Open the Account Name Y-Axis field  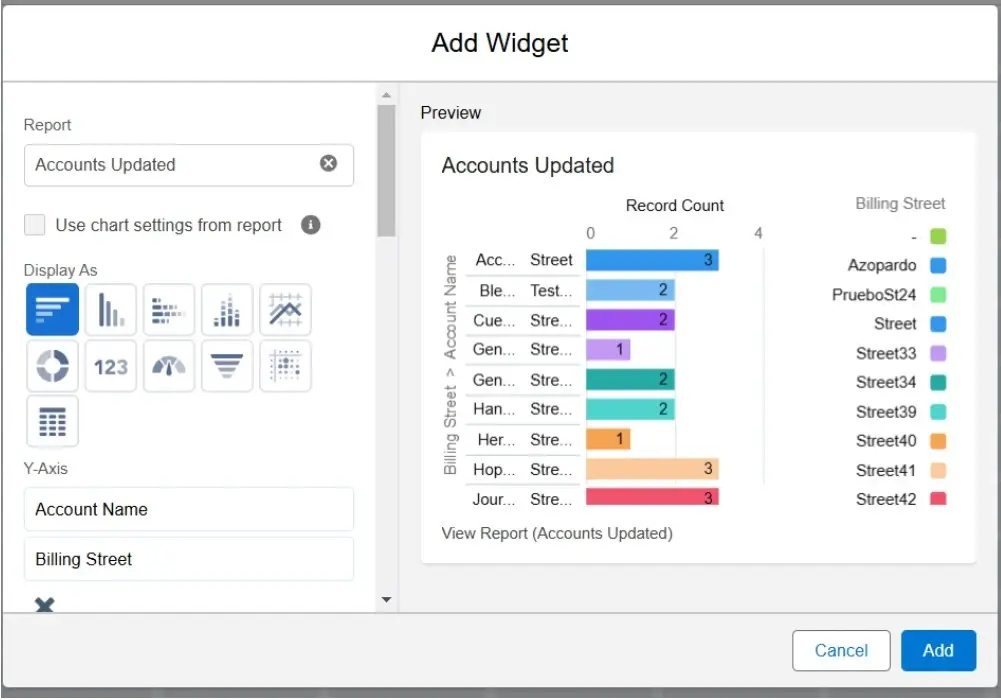tap(188, 509)
